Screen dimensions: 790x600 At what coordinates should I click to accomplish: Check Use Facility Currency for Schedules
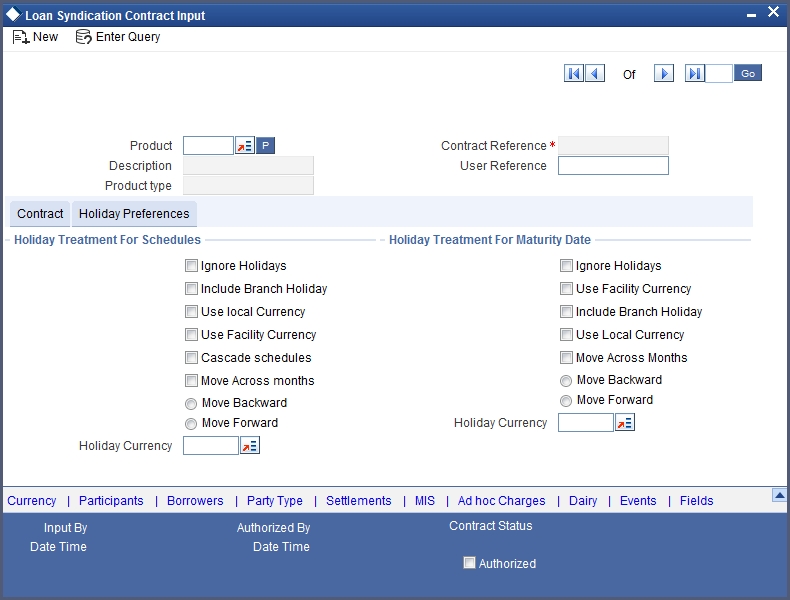point(191,335)
